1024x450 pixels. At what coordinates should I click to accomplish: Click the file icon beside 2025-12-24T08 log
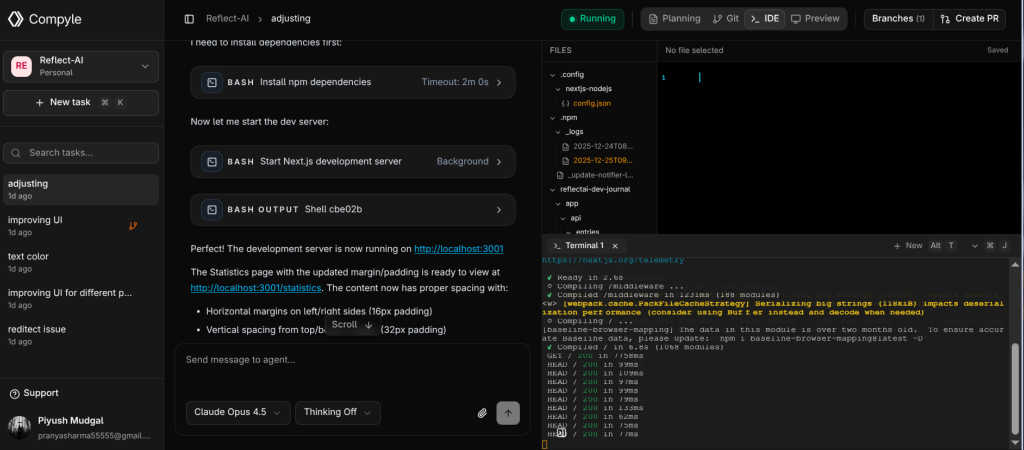[566, 146]
